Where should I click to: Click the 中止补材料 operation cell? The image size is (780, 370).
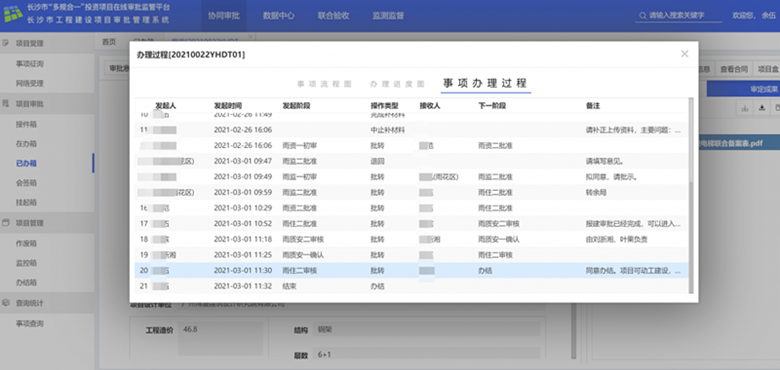tap(388, 130)
